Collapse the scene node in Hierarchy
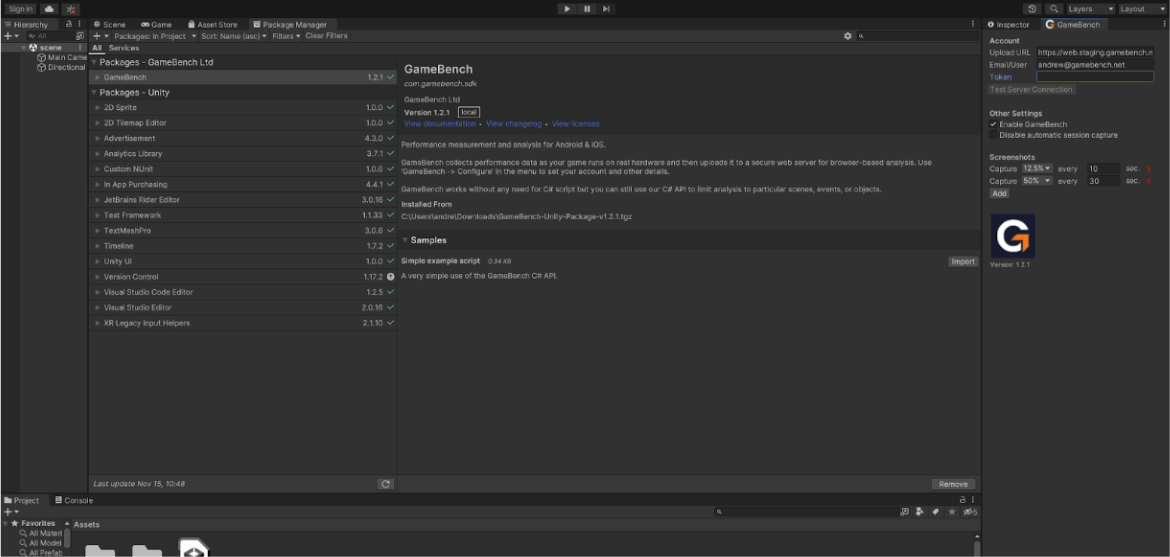Screen dimensions: 1170x557 (23, 48)
